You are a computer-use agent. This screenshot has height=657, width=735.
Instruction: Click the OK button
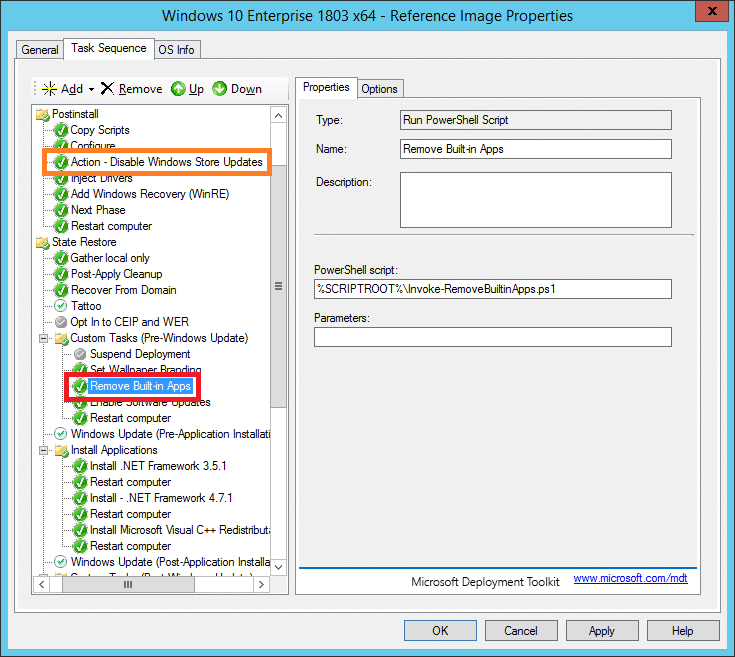(x=440, y=631)
